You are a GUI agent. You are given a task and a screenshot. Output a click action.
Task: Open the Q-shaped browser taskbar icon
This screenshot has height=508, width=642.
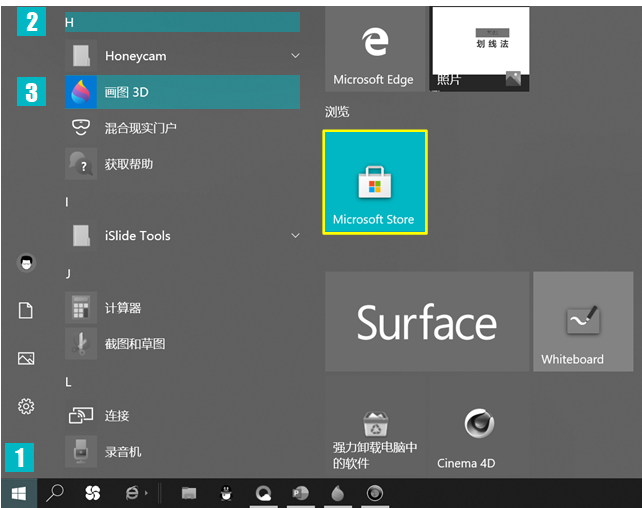(263, 493)
